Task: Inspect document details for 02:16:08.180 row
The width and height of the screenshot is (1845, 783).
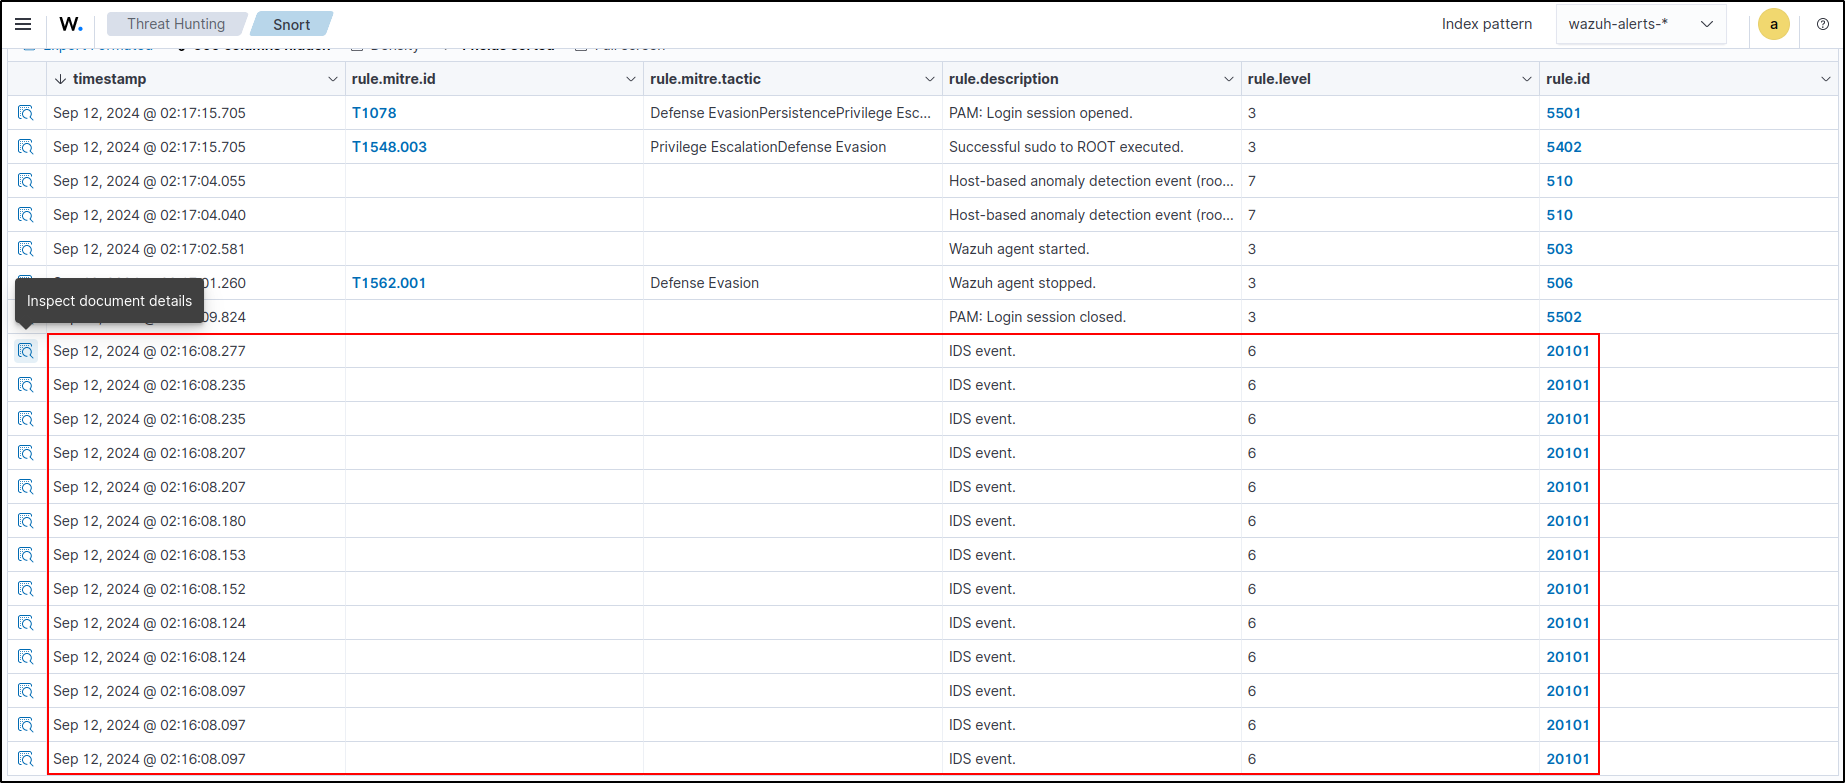Action: pyautogui.click(x=26, y=521)
